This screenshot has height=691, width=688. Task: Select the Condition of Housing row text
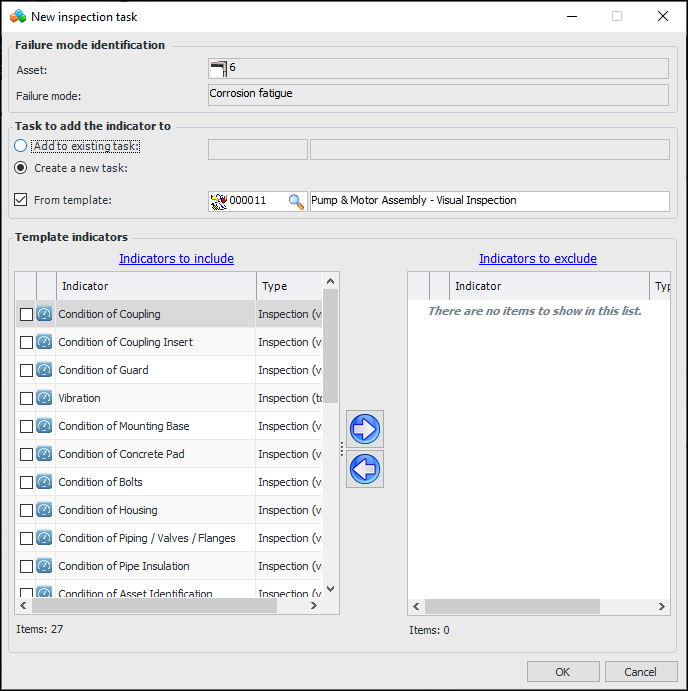pos(108,510)
